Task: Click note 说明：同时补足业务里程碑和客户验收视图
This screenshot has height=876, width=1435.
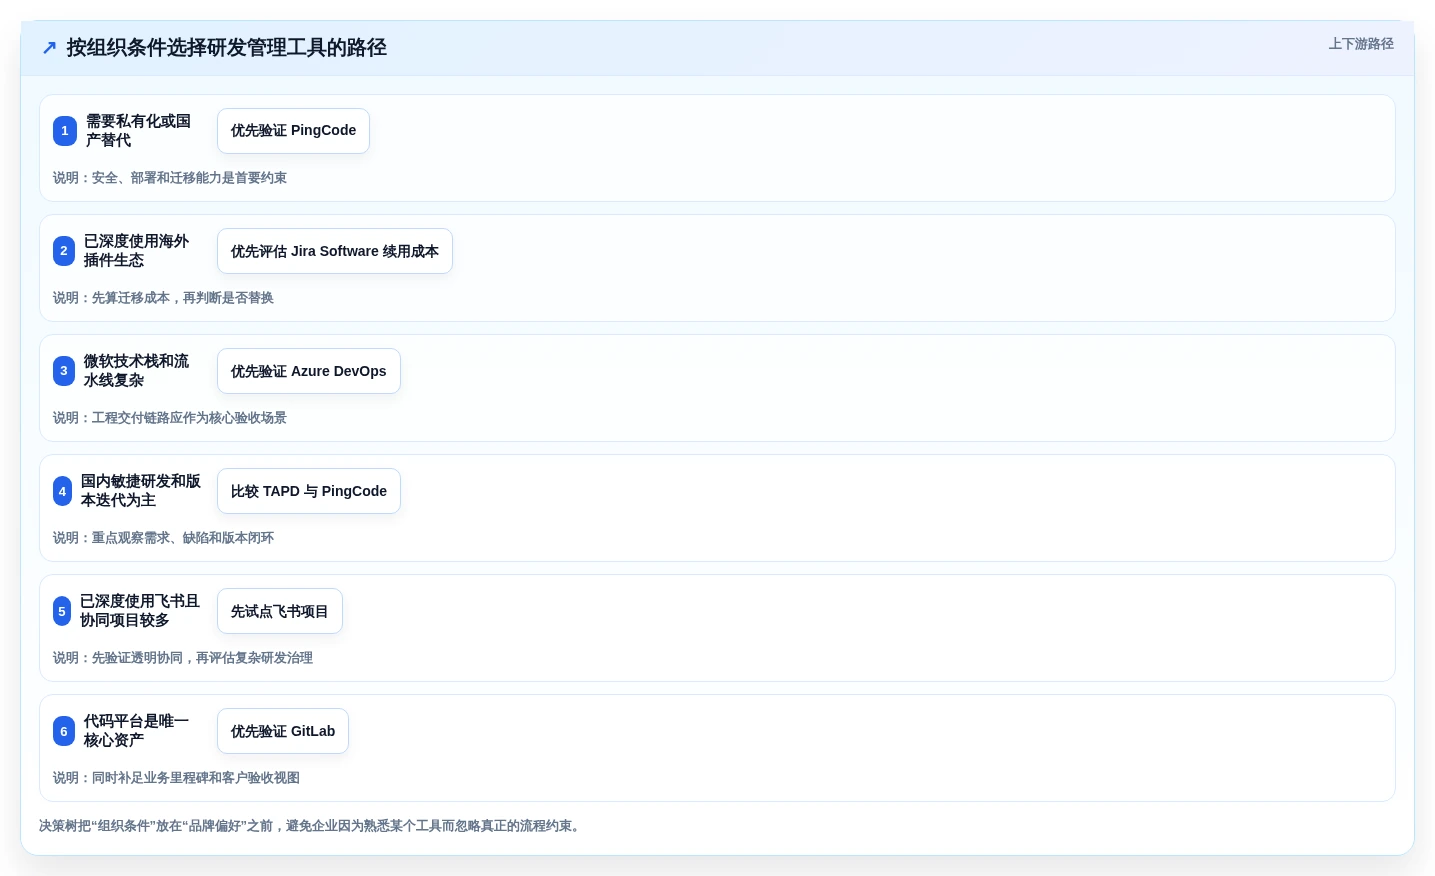Action: pyautogui.click(x=176, y=778)
